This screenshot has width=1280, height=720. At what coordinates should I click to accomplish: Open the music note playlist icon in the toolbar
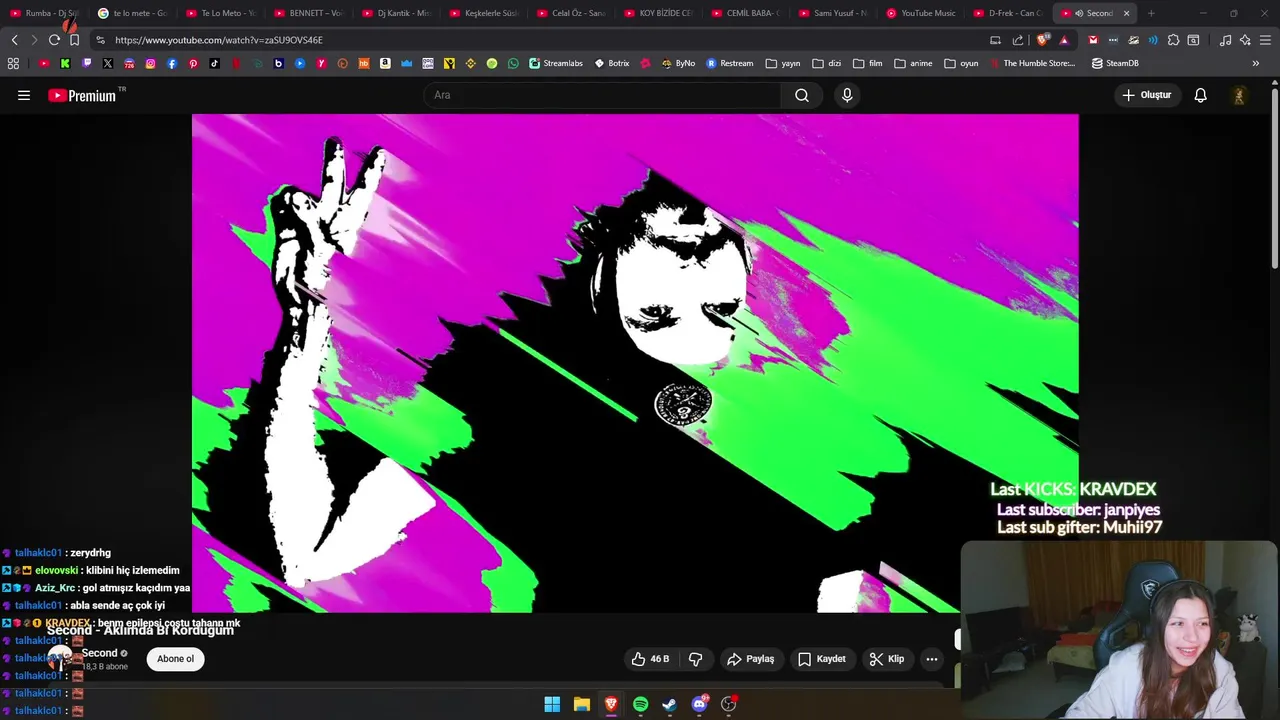pos(1225,40)
